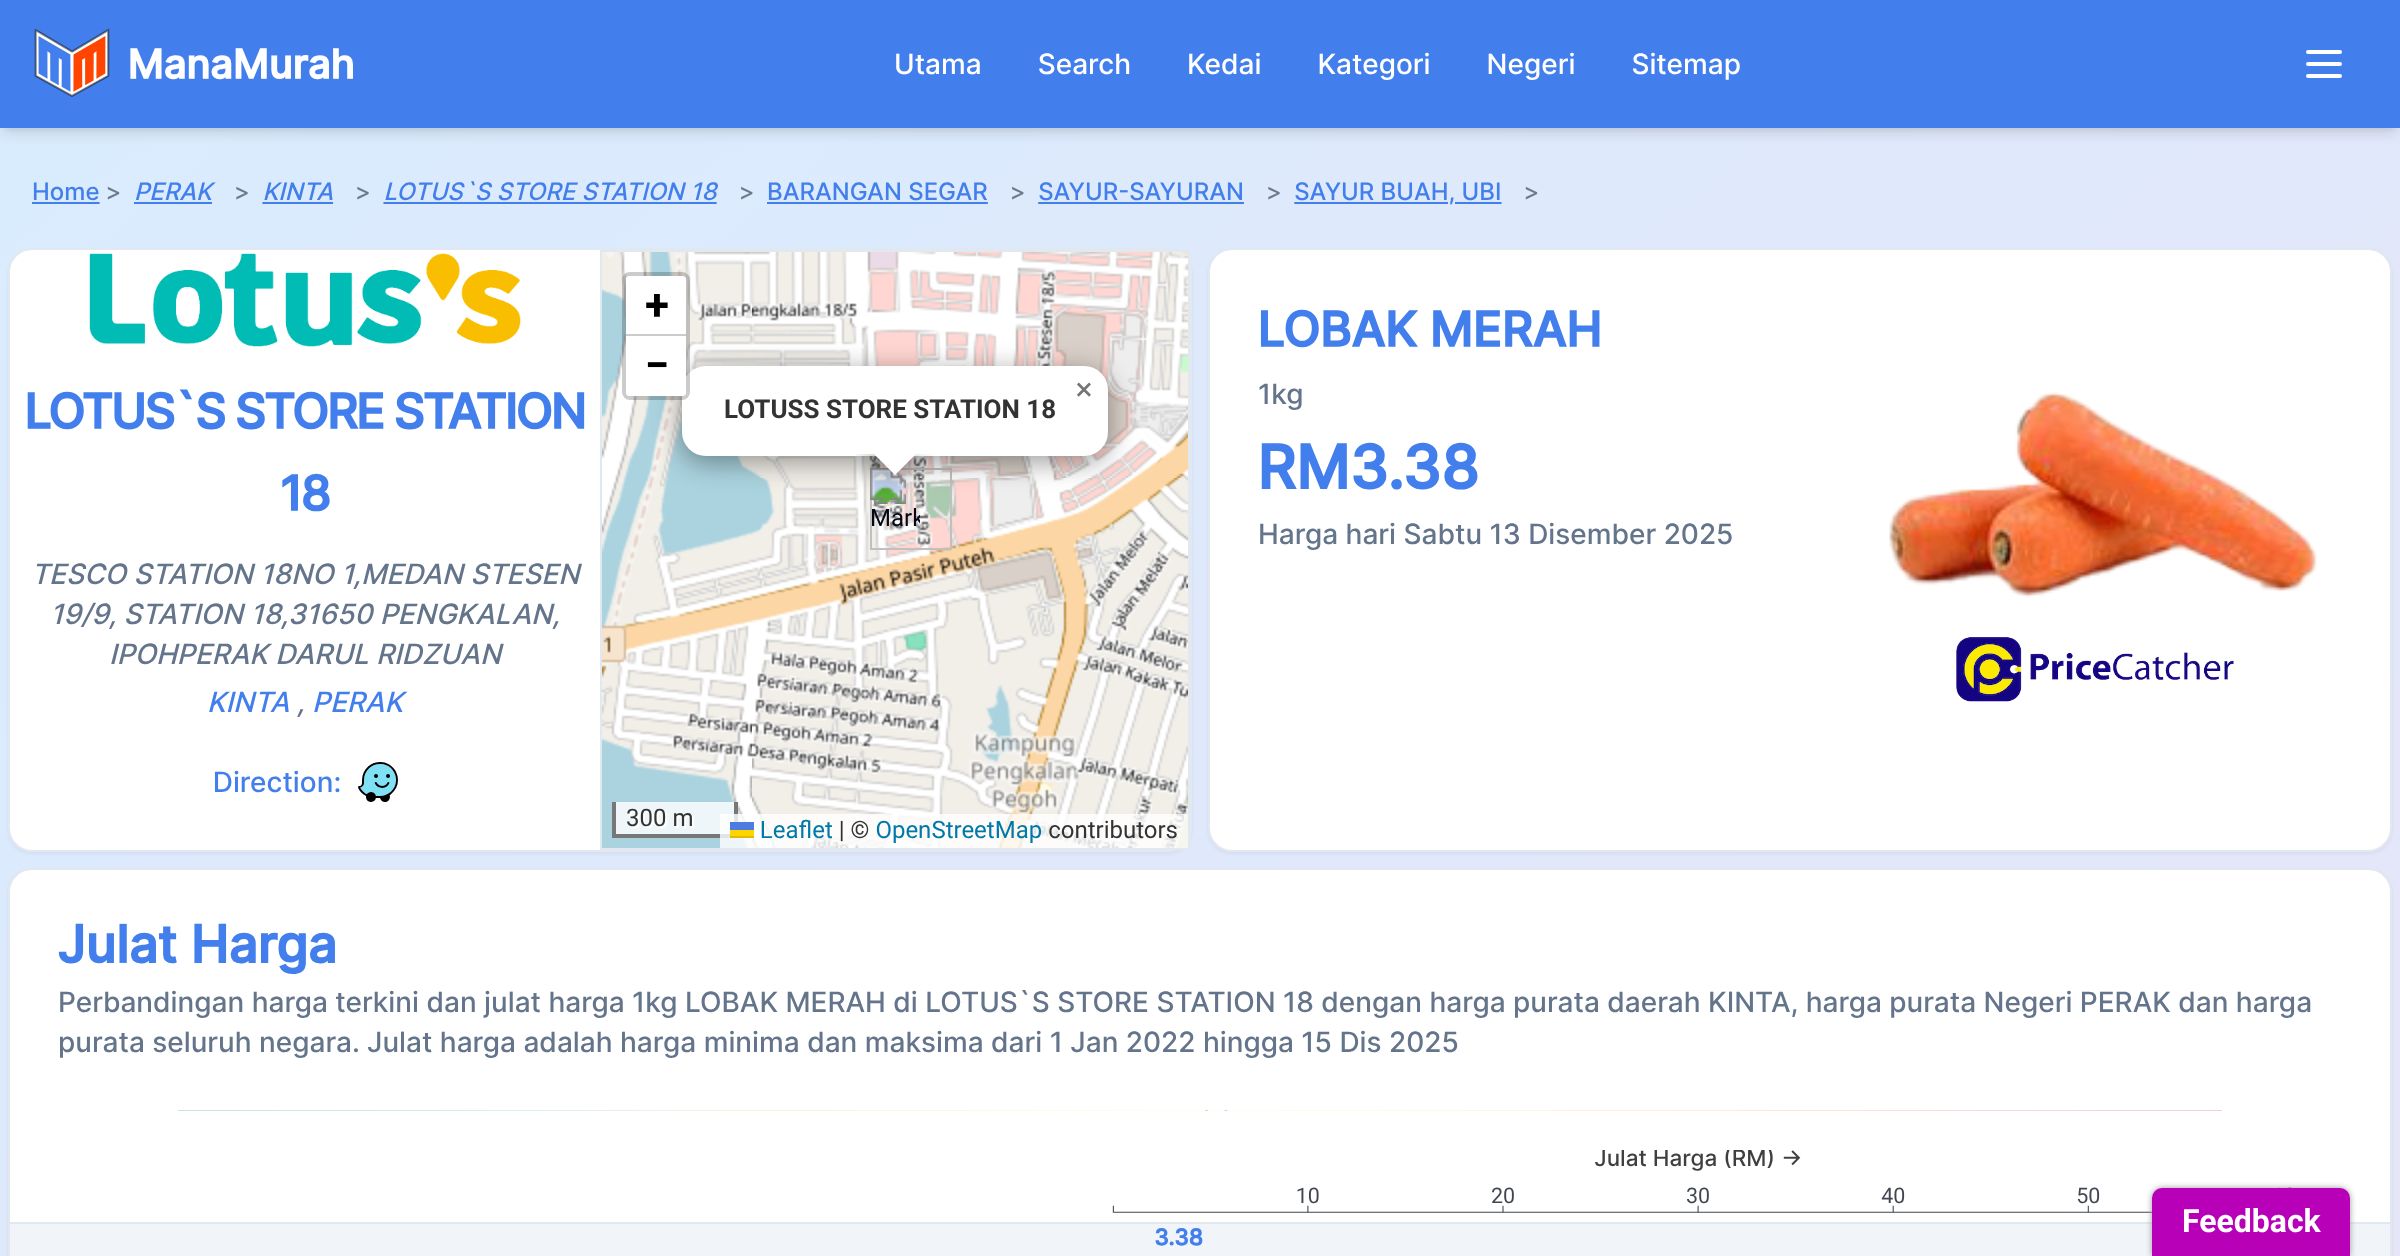2400x1256 pixels.
Task: Open the OpenStreetMap attribution link
Action: tap(957, 830)
